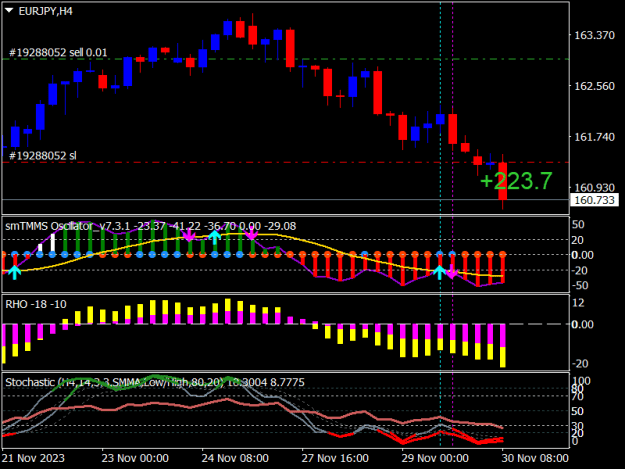Viewport: 625px width, 469px height.
Task: Click the '21 Nov 2023' time axis label
Action: [x=33, y=458]
